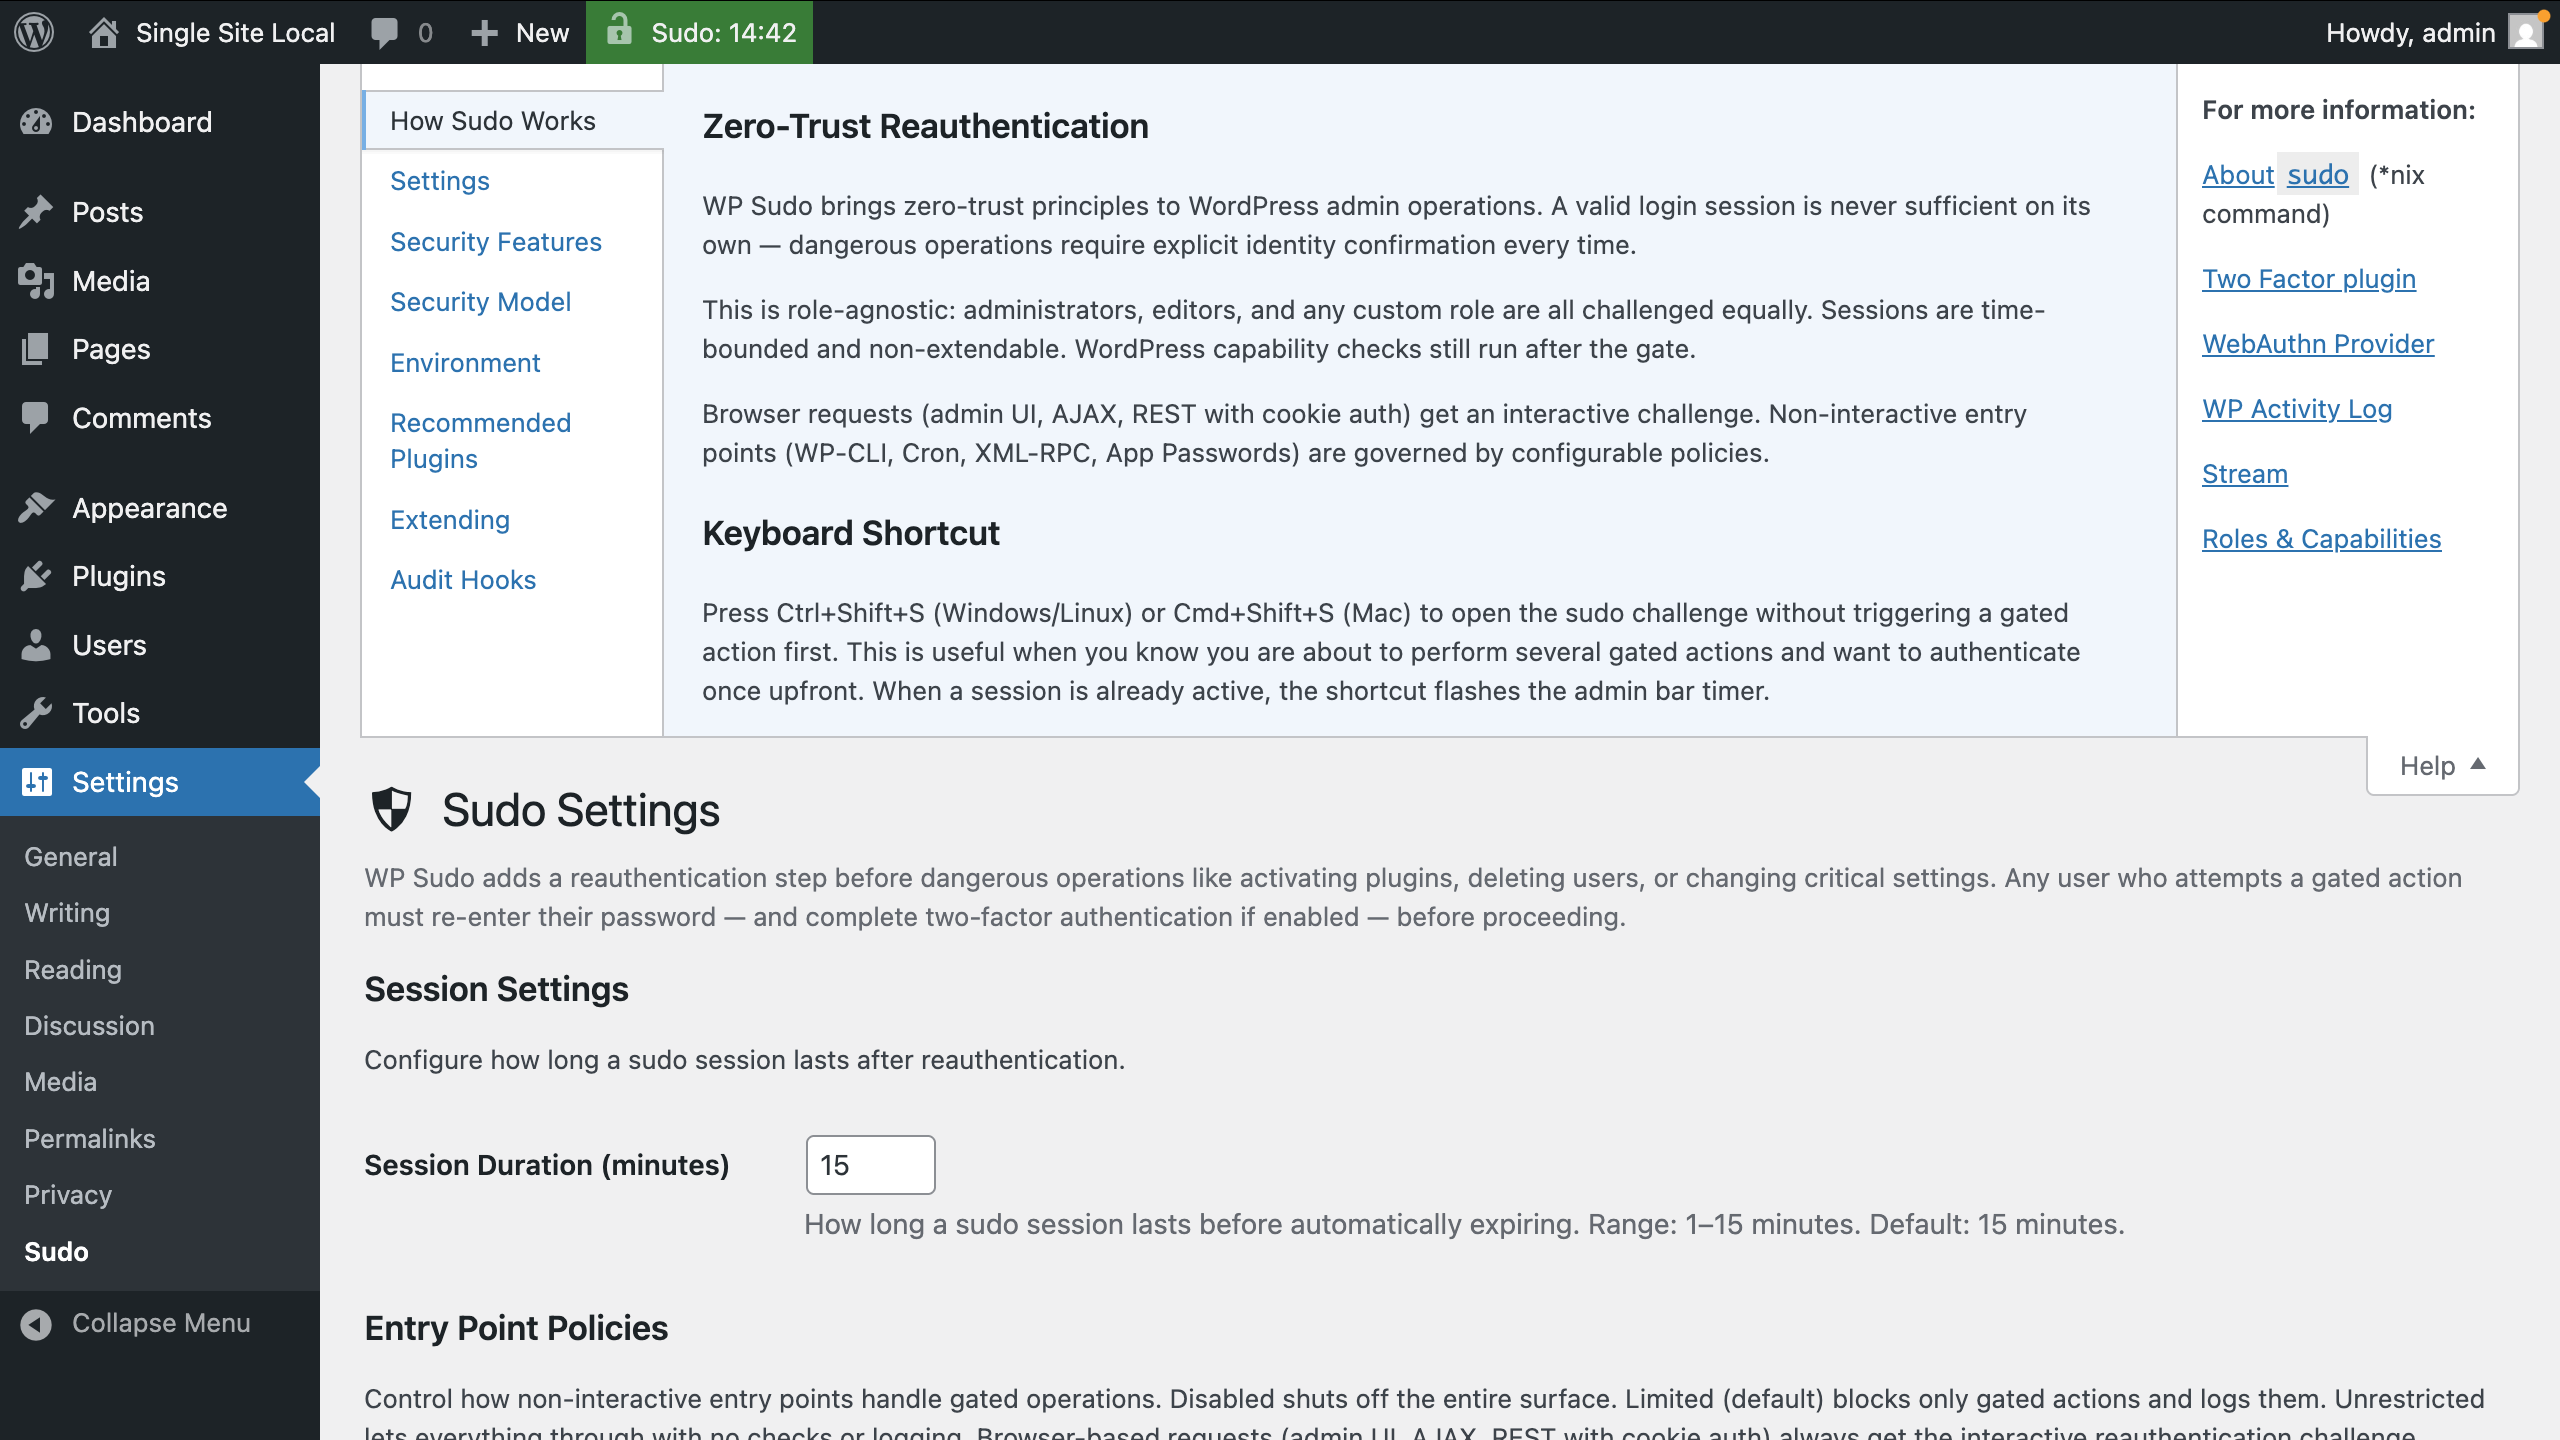Viewport: 2560px width, 1440px height.
Task: Open the WebAuthn Provider link
Action: 2317,344
